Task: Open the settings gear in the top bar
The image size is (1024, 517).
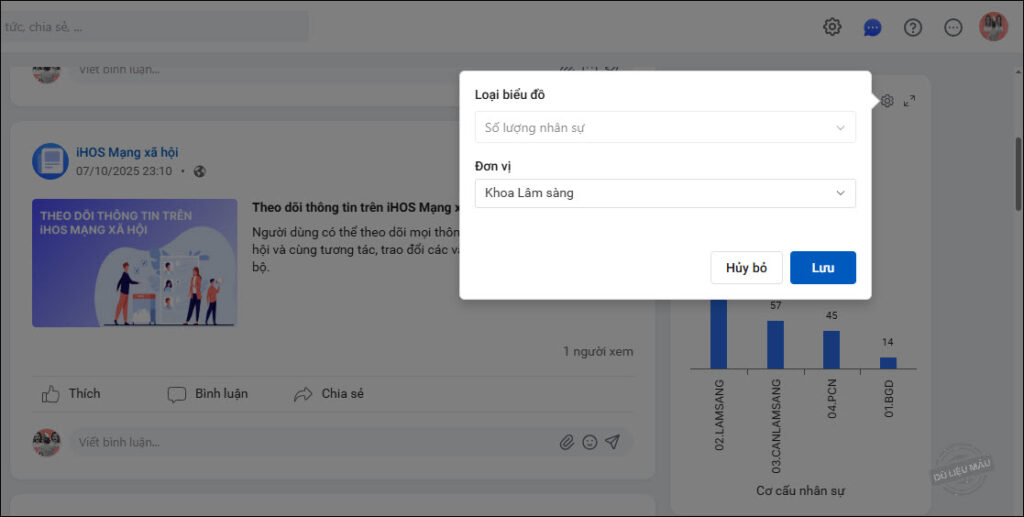Action: [x=832, y=27]
